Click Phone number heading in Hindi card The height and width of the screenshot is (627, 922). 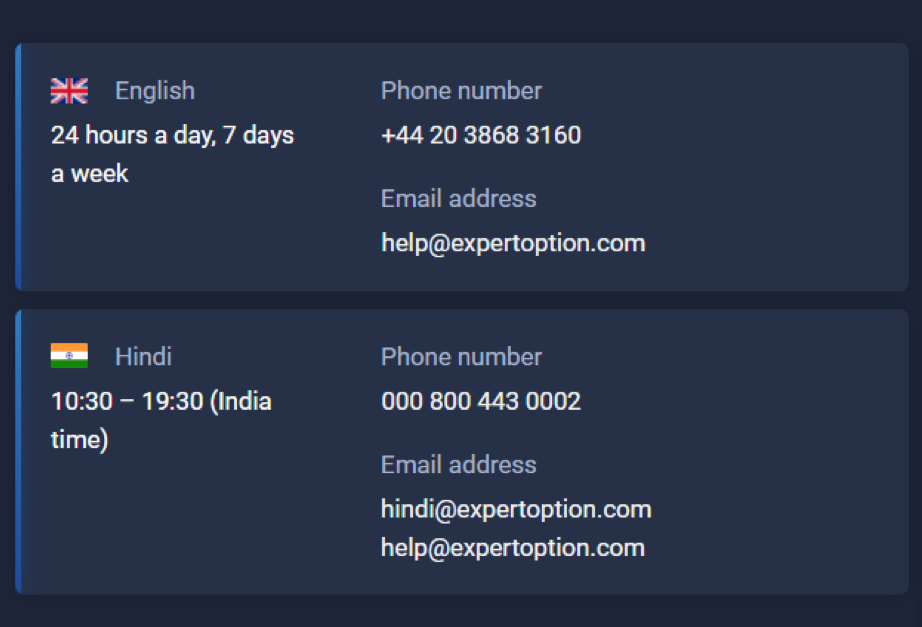[x=462, y=356]
